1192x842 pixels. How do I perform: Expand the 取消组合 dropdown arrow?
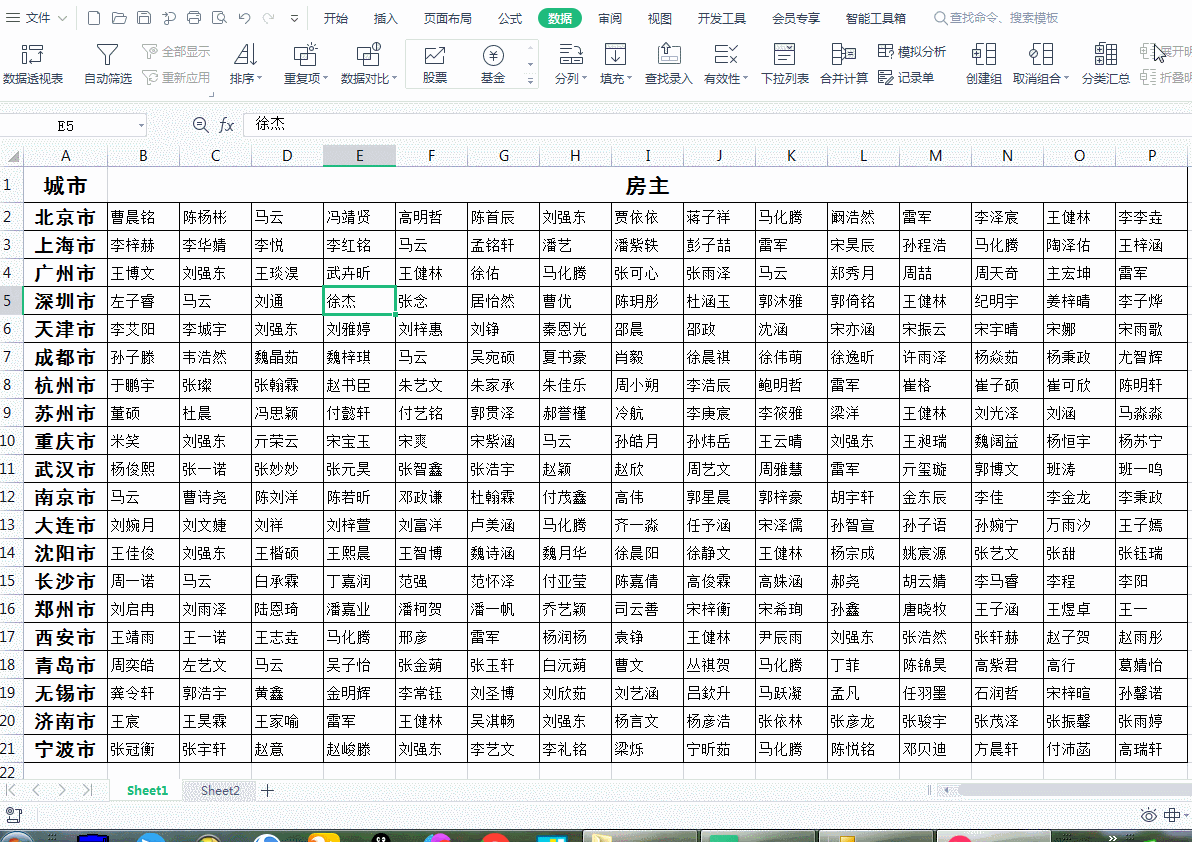[1067, 78]
